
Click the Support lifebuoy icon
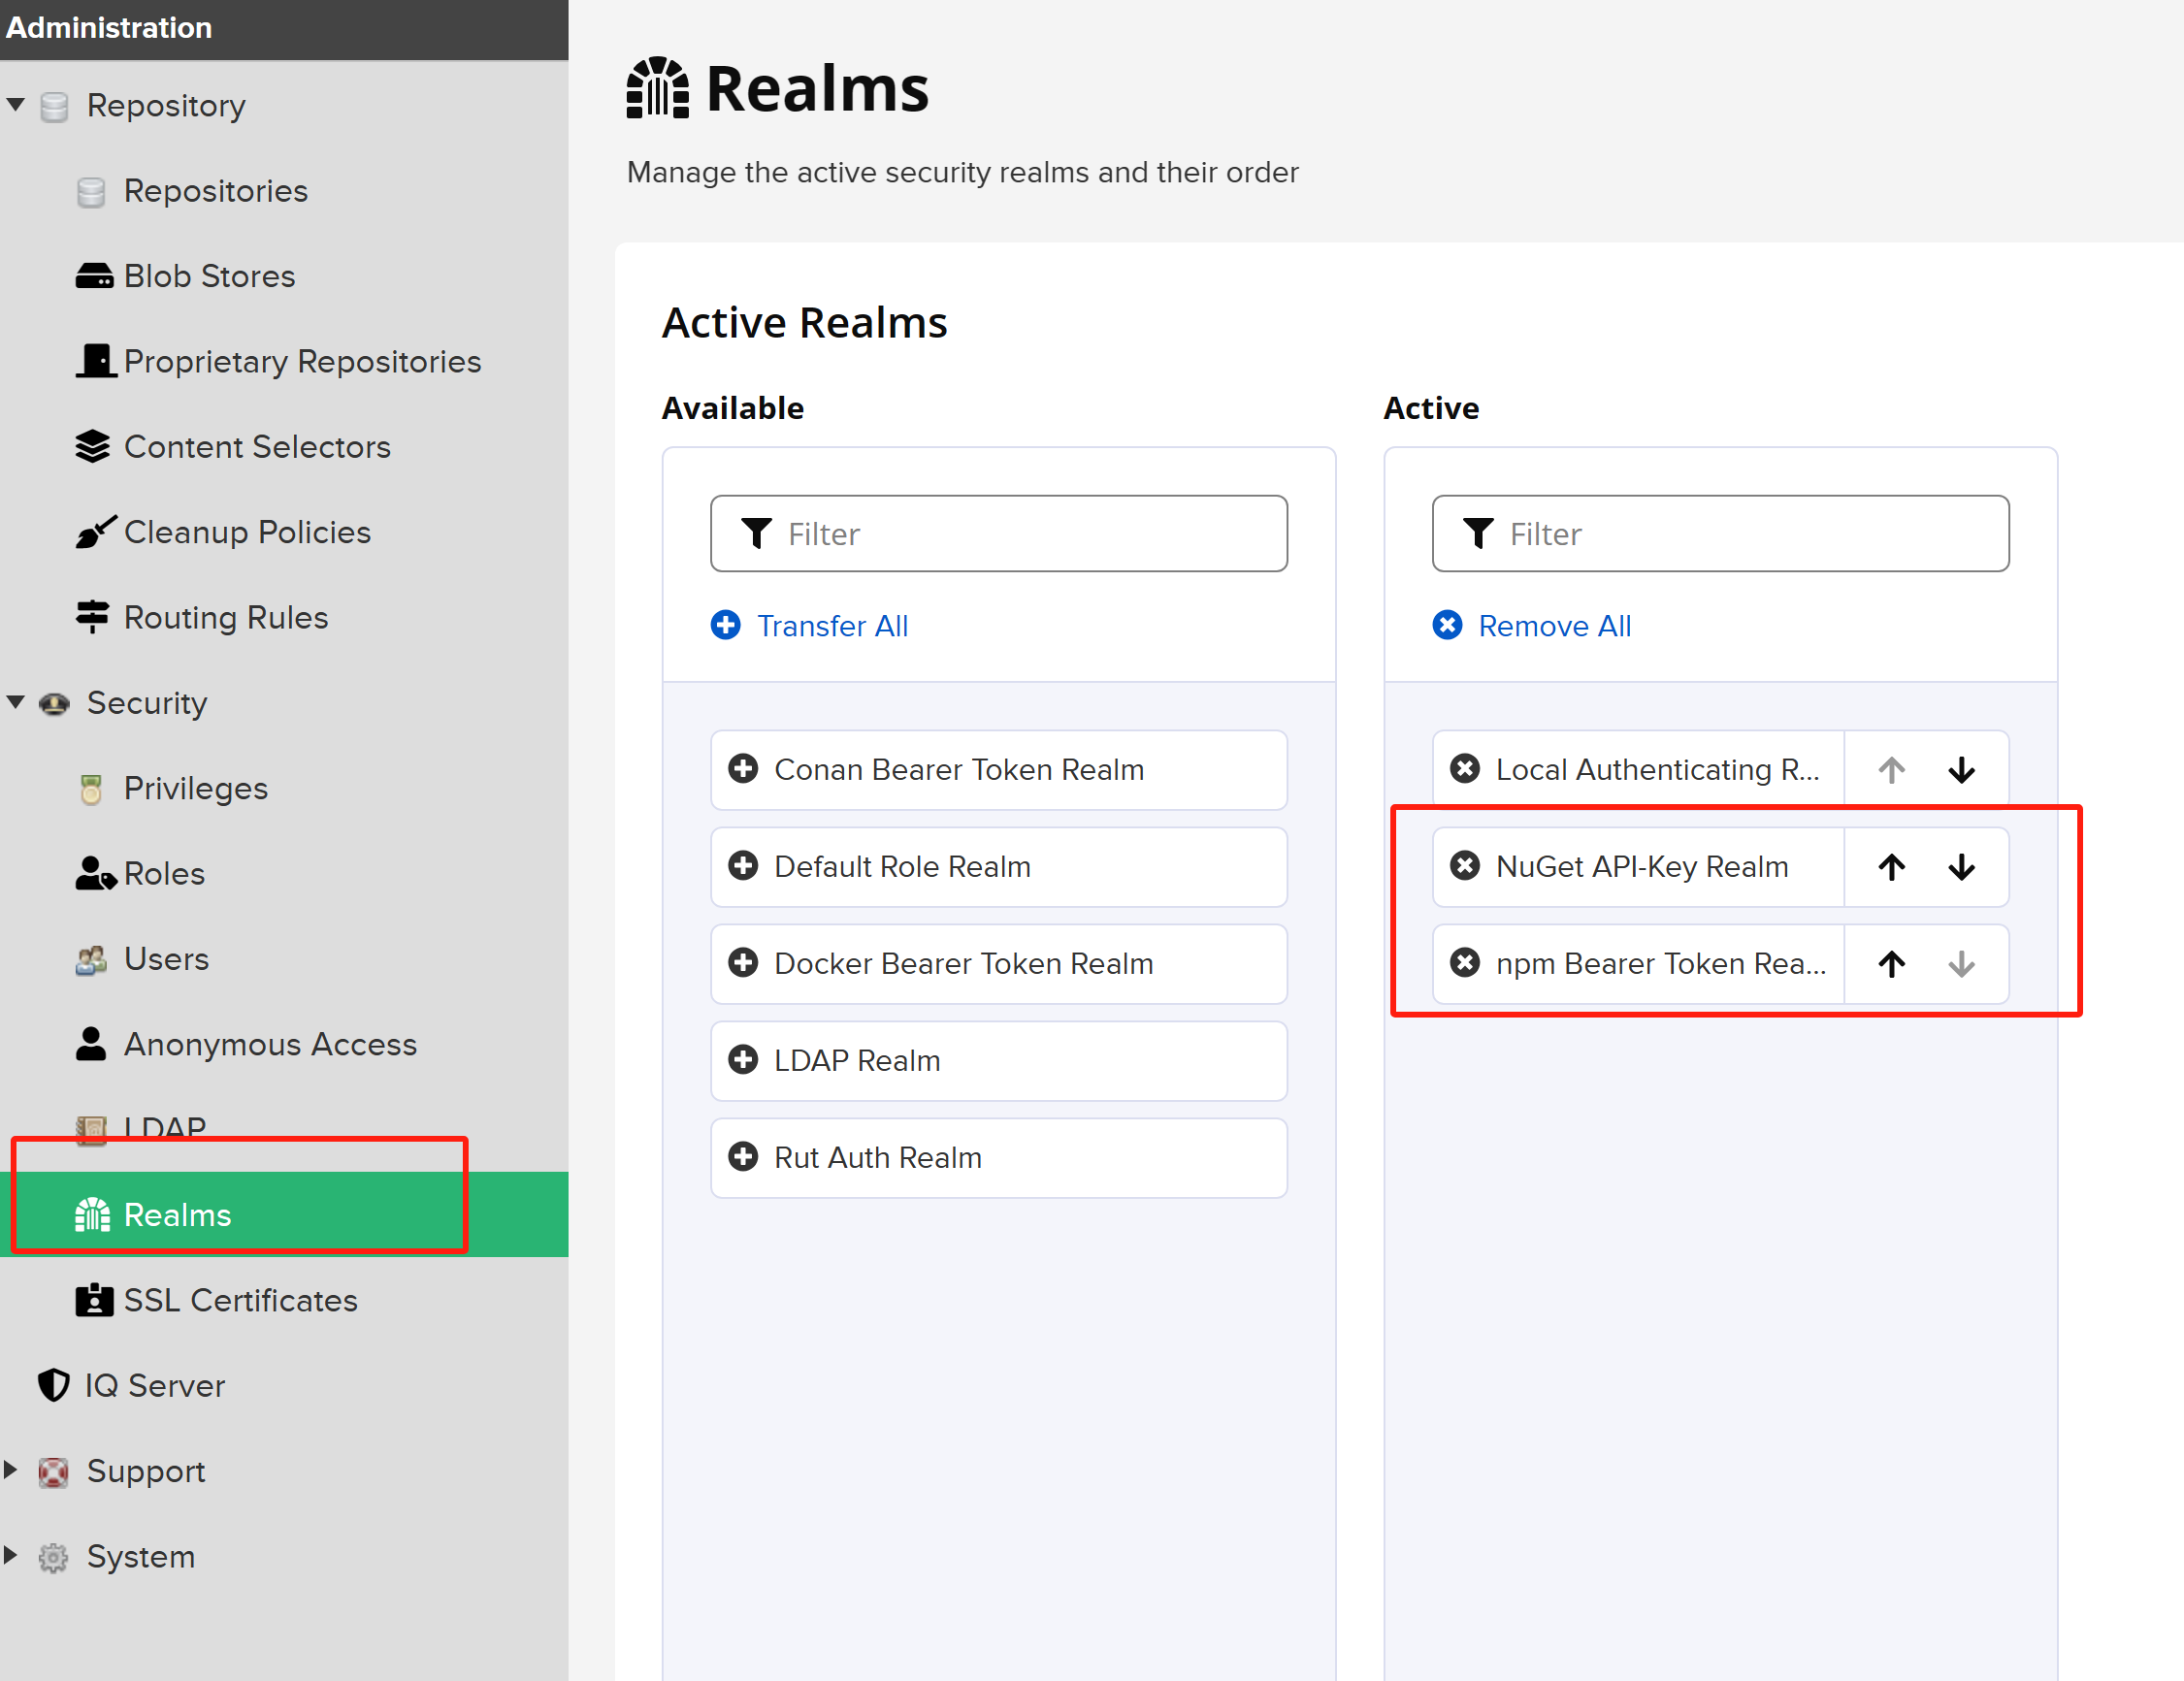point(53,1472)
